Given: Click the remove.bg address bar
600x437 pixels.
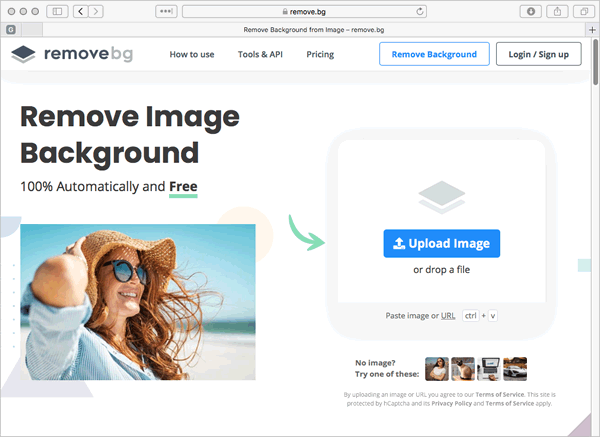Looking at the screenshot, I should [x=342, y=11].
